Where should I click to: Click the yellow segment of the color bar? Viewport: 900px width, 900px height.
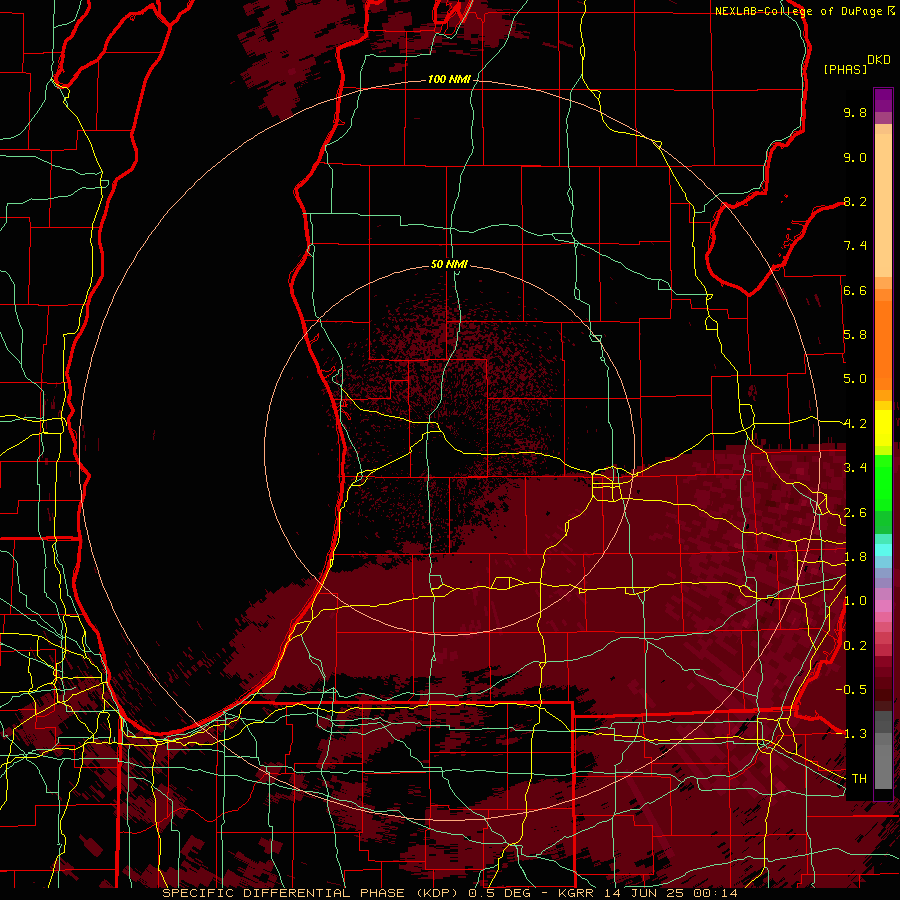[883, 428]
